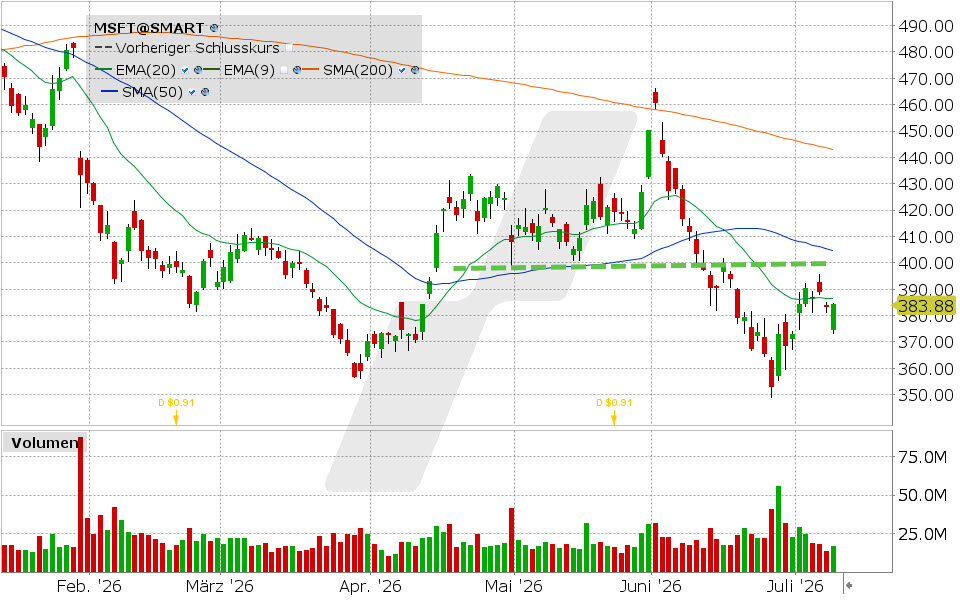Select the Volumen panel label
The image size is (960, 600).
point(44,443)
